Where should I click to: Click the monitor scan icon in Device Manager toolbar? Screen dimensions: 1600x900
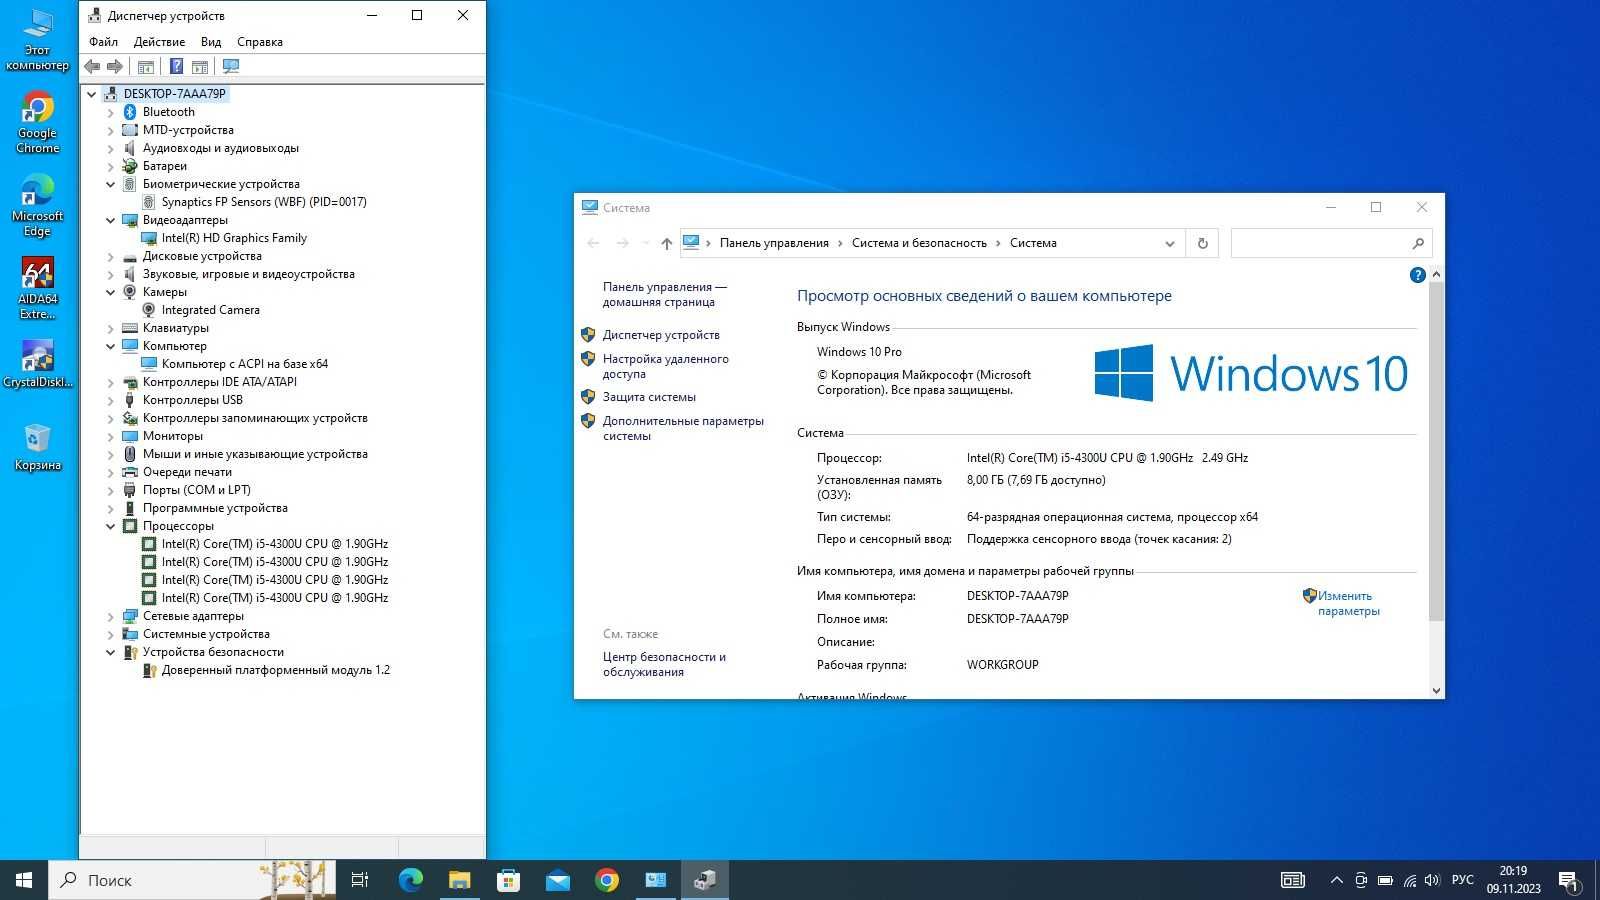pos(231,66)
